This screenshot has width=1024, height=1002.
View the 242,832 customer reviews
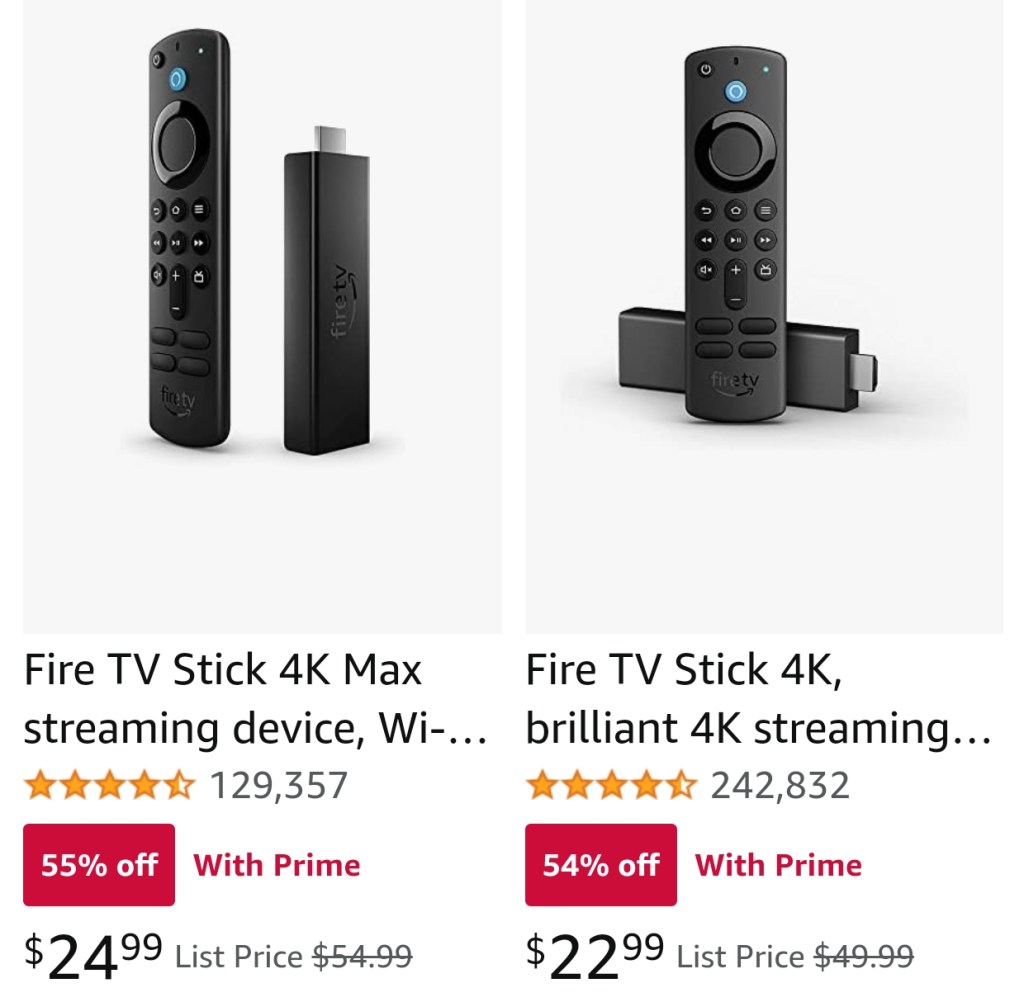[780, 785]
